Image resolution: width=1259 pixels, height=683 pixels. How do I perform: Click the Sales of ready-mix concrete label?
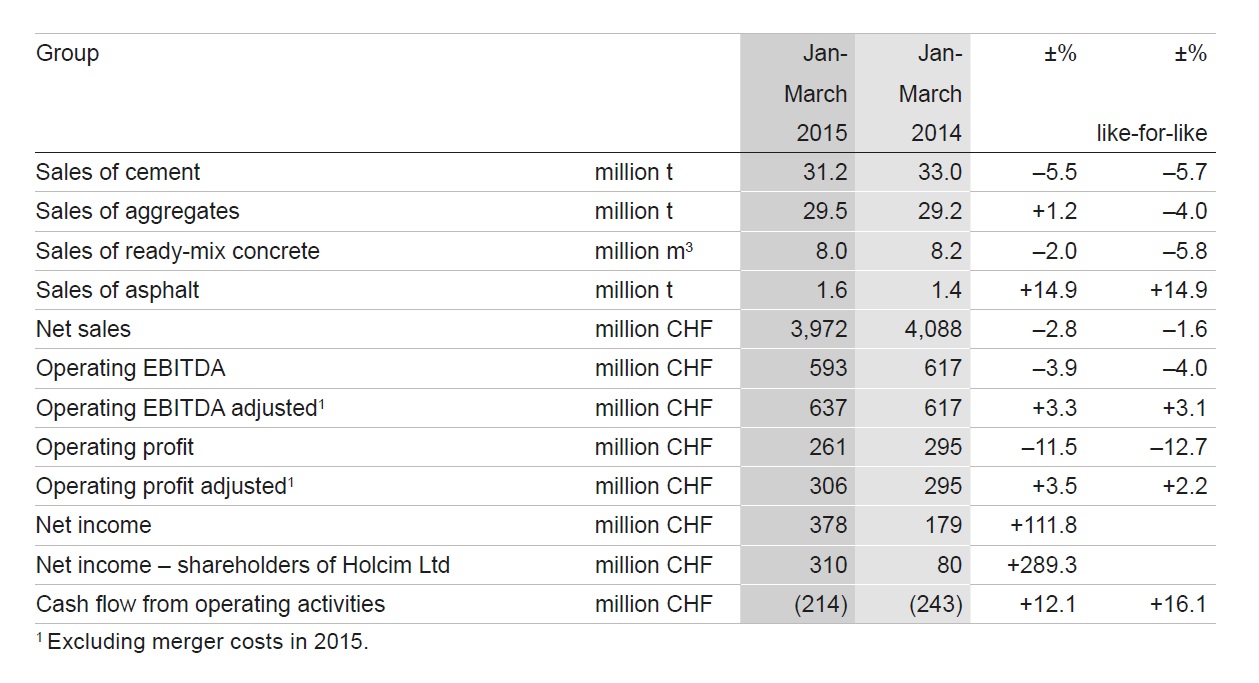click(178, 251)
